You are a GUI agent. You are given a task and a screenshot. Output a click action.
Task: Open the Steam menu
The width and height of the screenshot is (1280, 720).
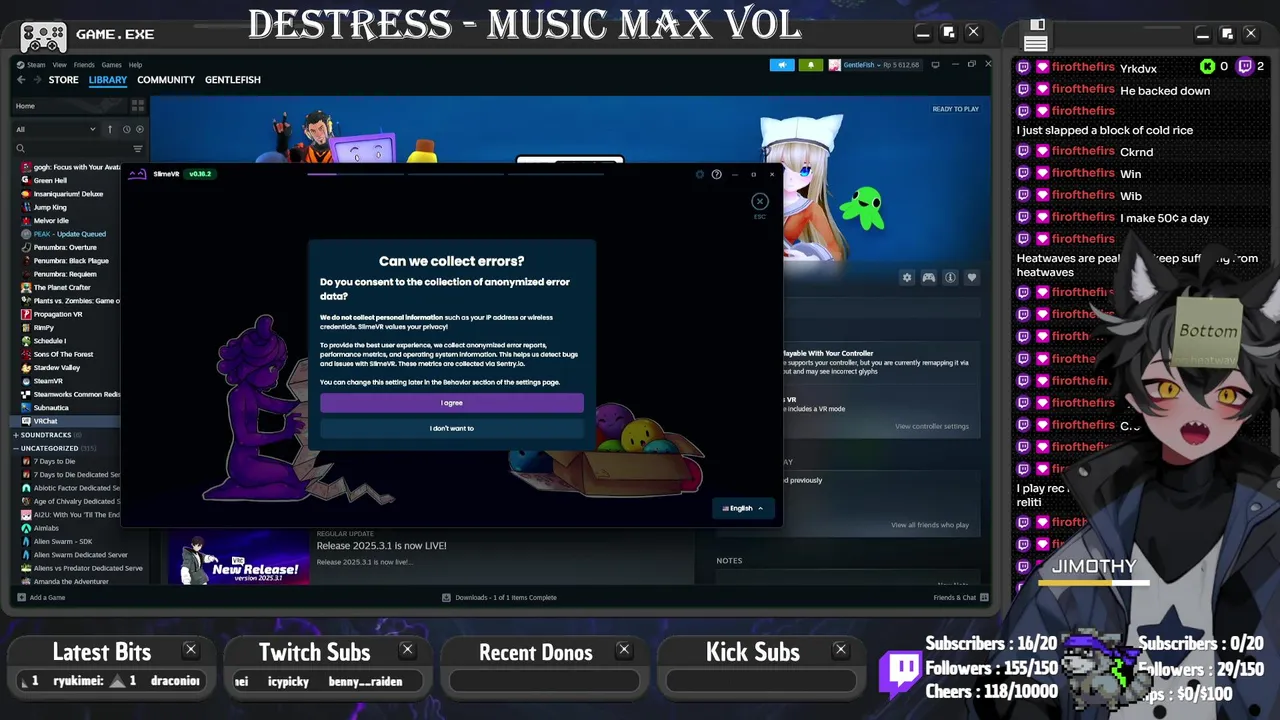coord(36,65)
